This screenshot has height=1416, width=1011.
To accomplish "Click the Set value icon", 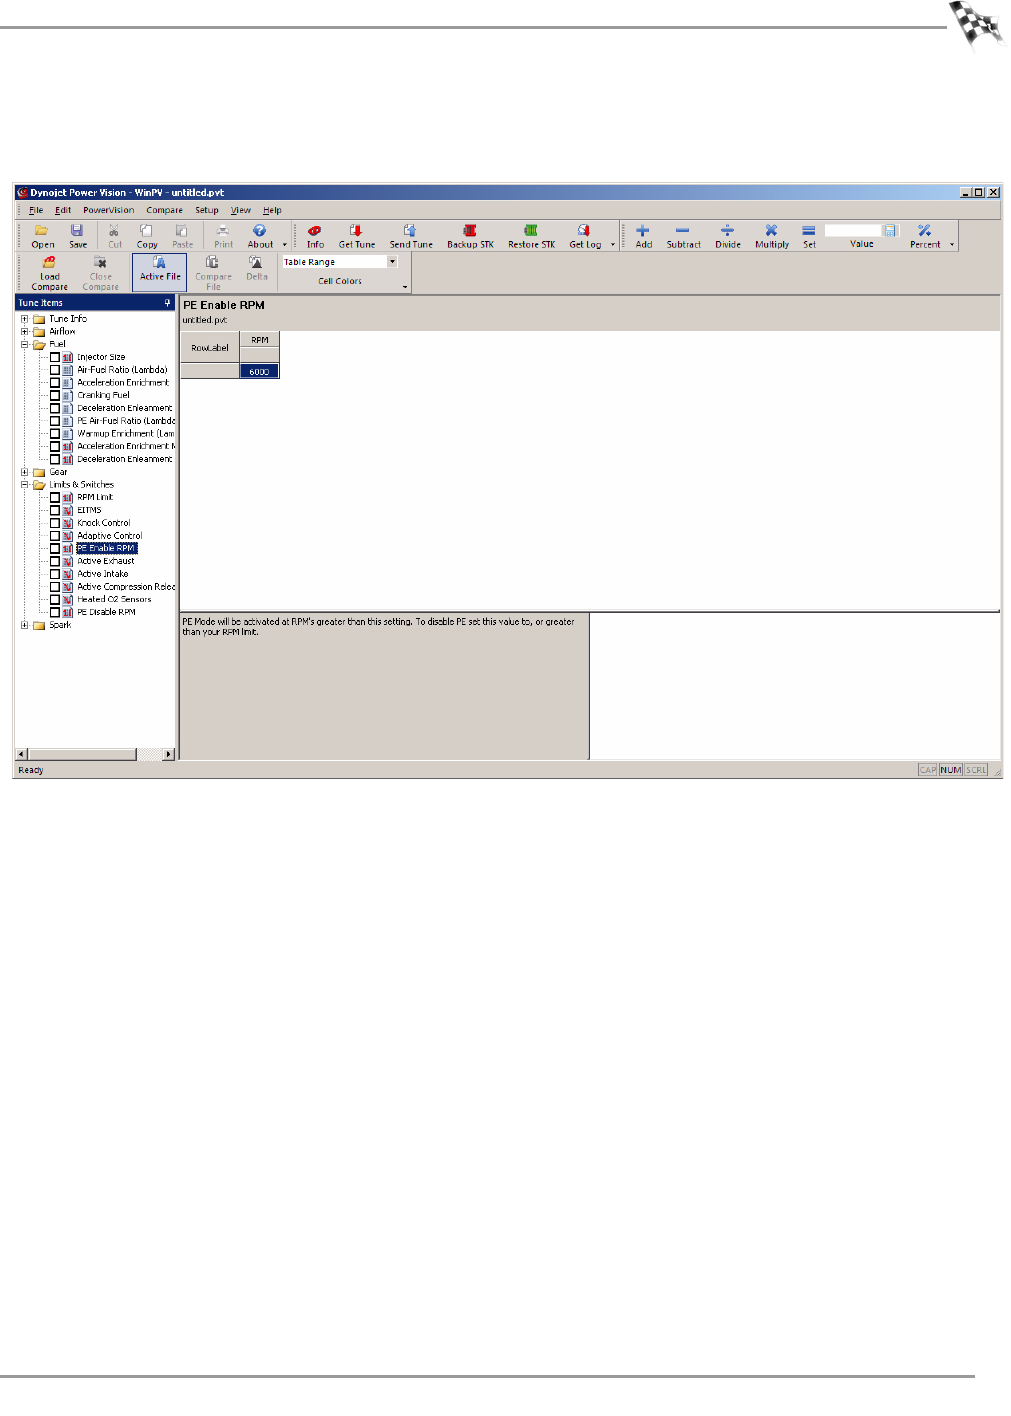I will click(809, 236).
